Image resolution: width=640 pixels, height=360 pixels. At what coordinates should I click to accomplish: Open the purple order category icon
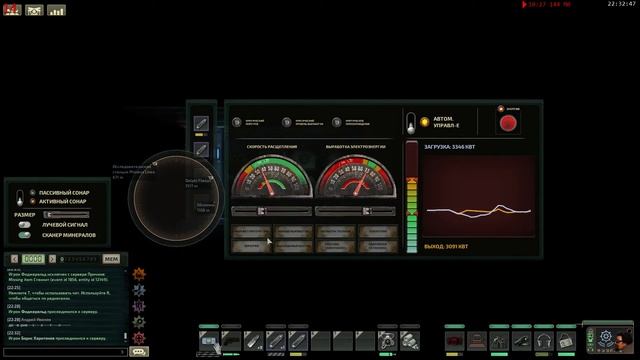coord(139,306)
